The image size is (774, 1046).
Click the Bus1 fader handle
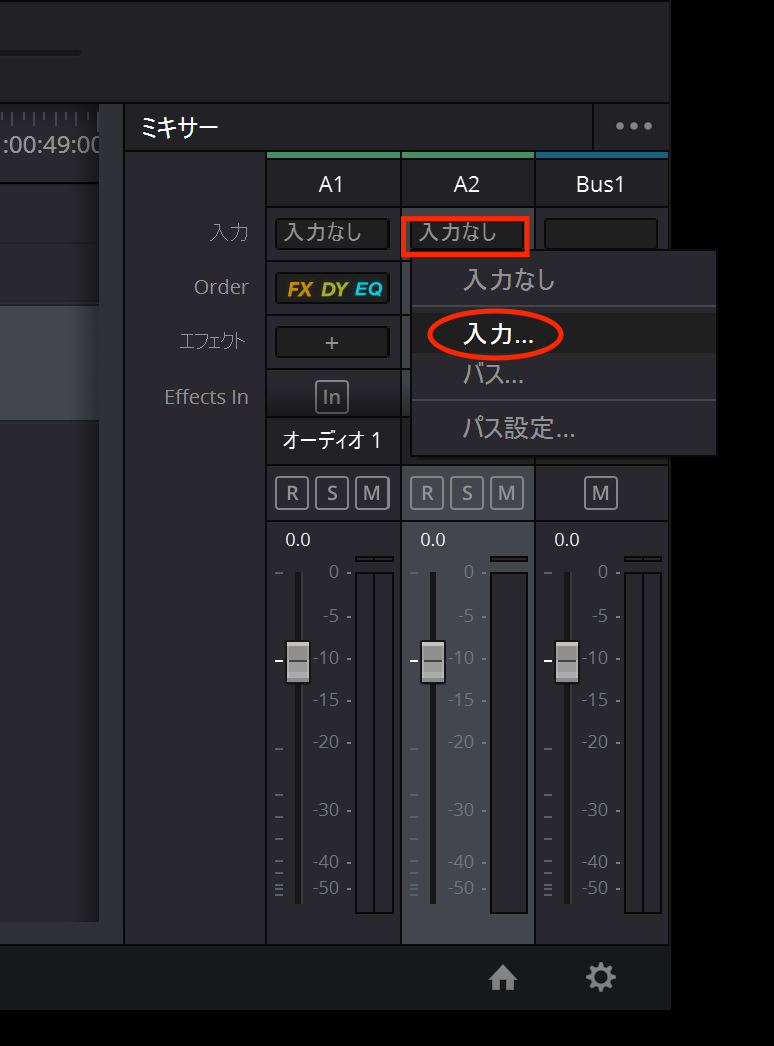coord(567,661)
